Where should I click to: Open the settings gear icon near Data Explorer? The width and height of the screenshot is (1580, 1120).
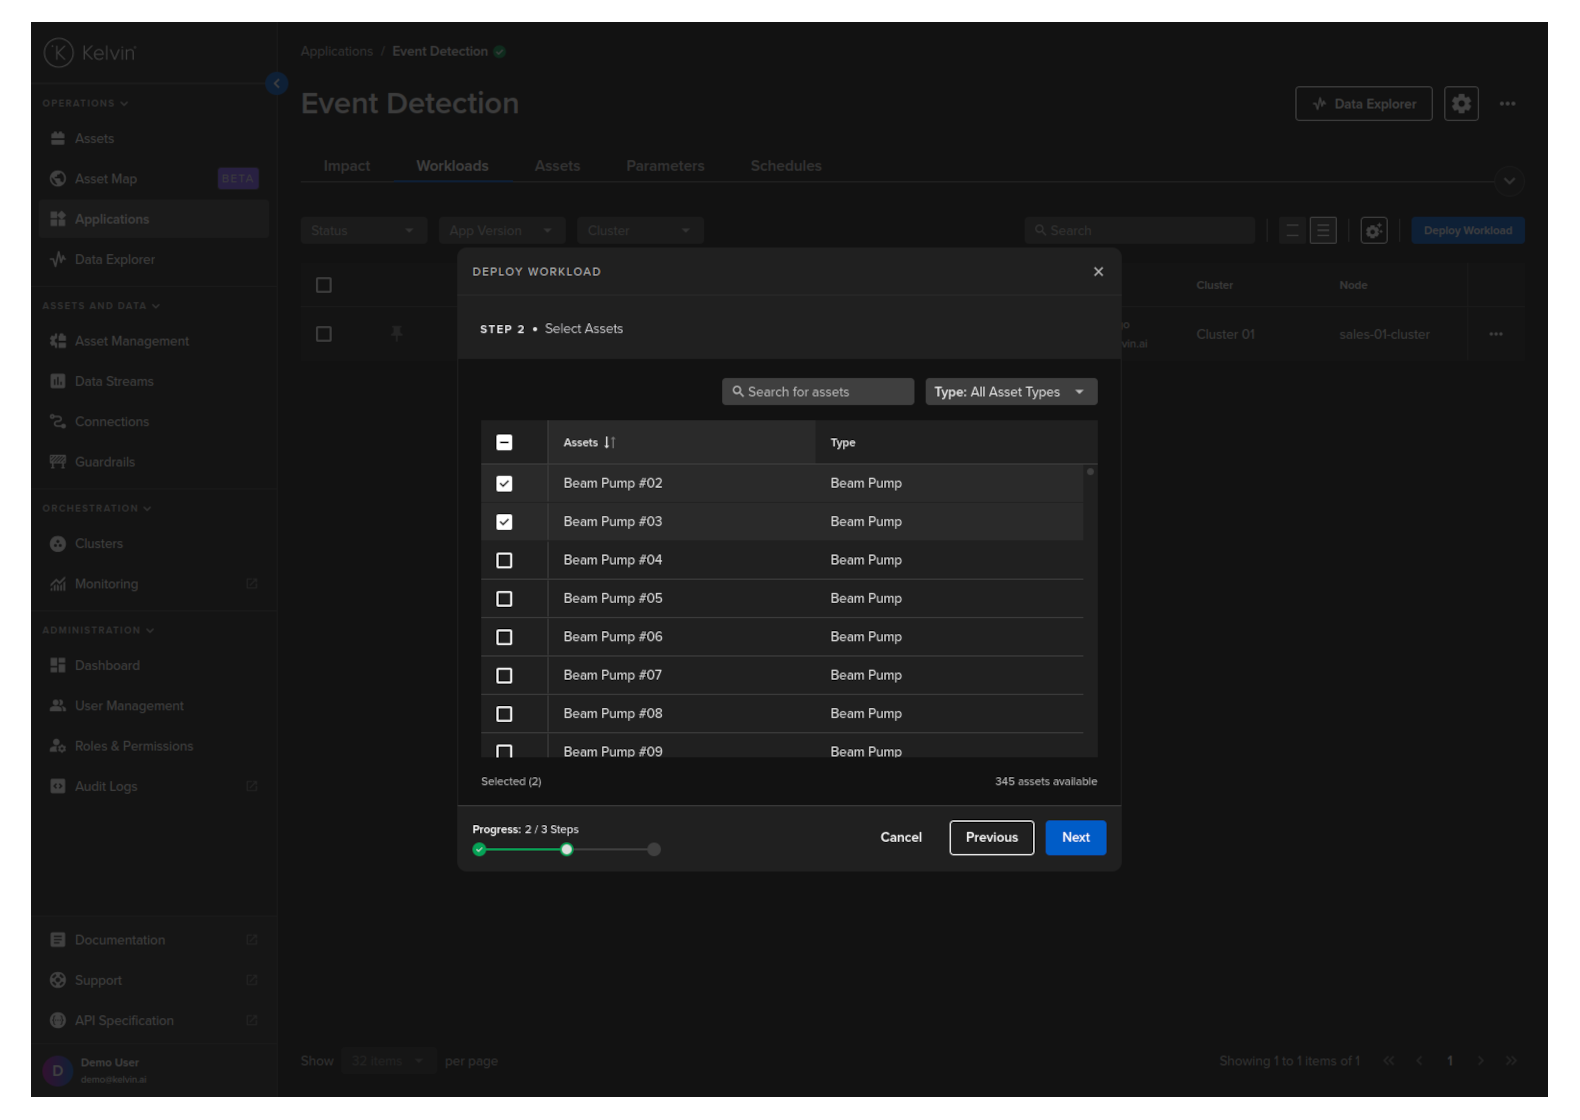[x=1460, y=104]
